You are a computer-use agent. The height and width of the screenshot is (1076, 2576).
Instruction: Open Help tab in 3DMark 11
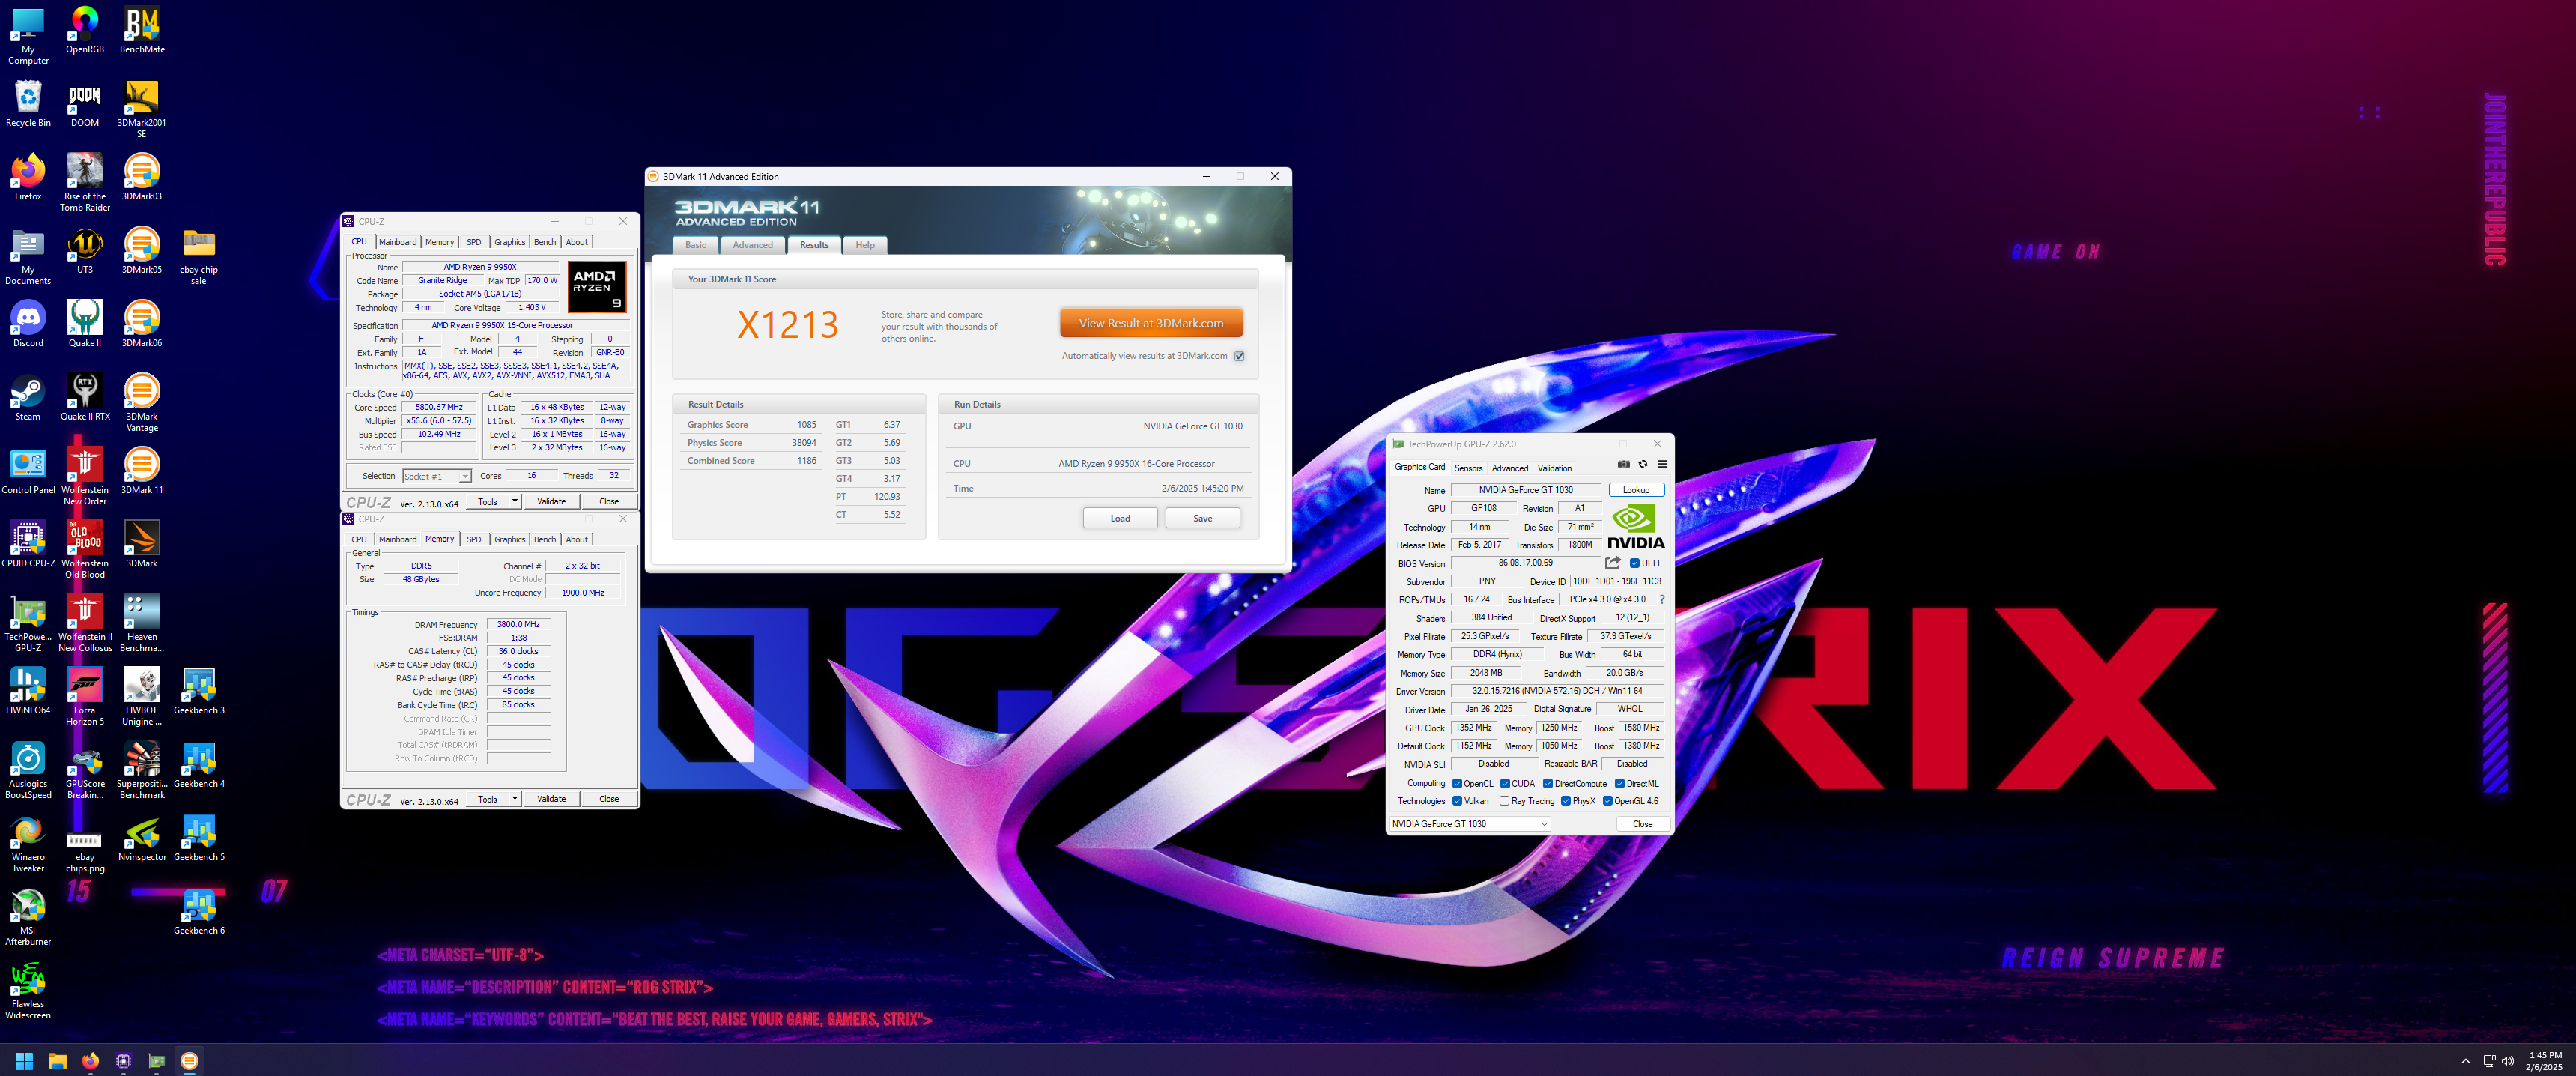coord(865,245)
